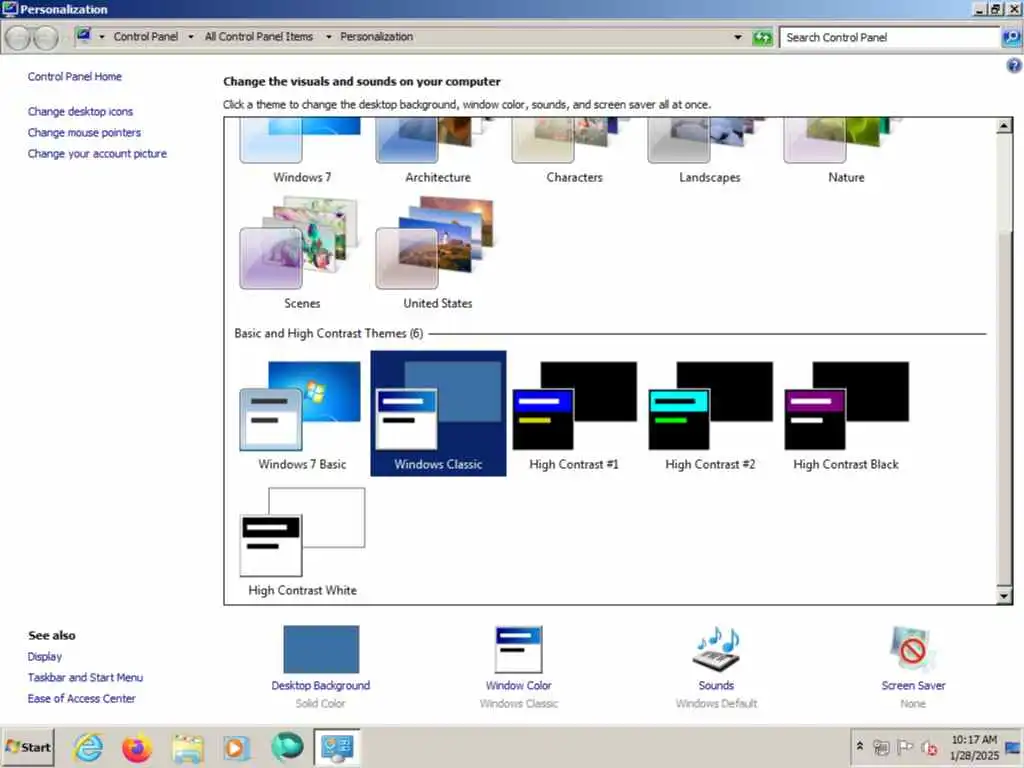
Task: Open the address bar history dropdown
Action: (x=738, y=37)
